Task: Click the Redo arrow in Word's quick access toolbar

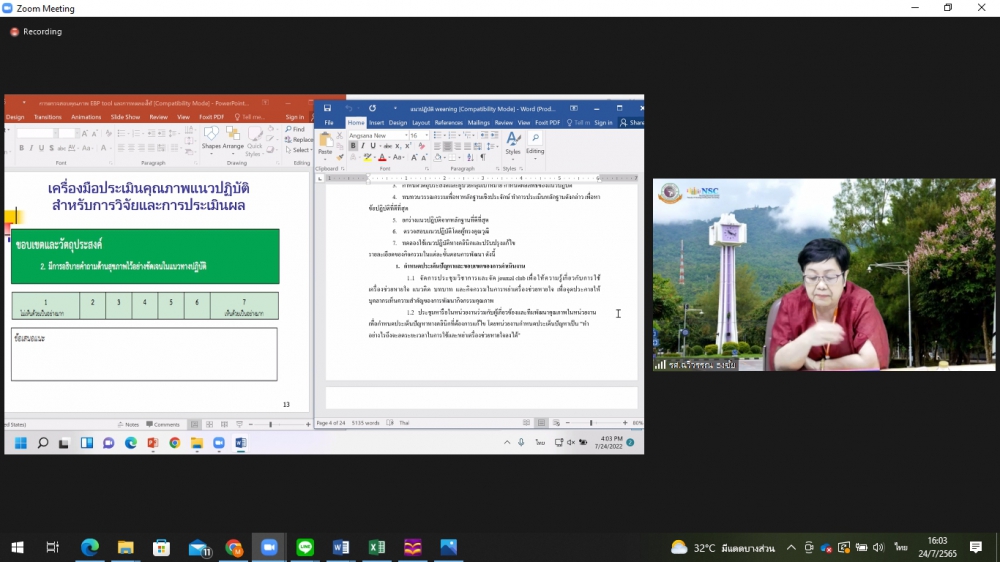Action: 372,108
